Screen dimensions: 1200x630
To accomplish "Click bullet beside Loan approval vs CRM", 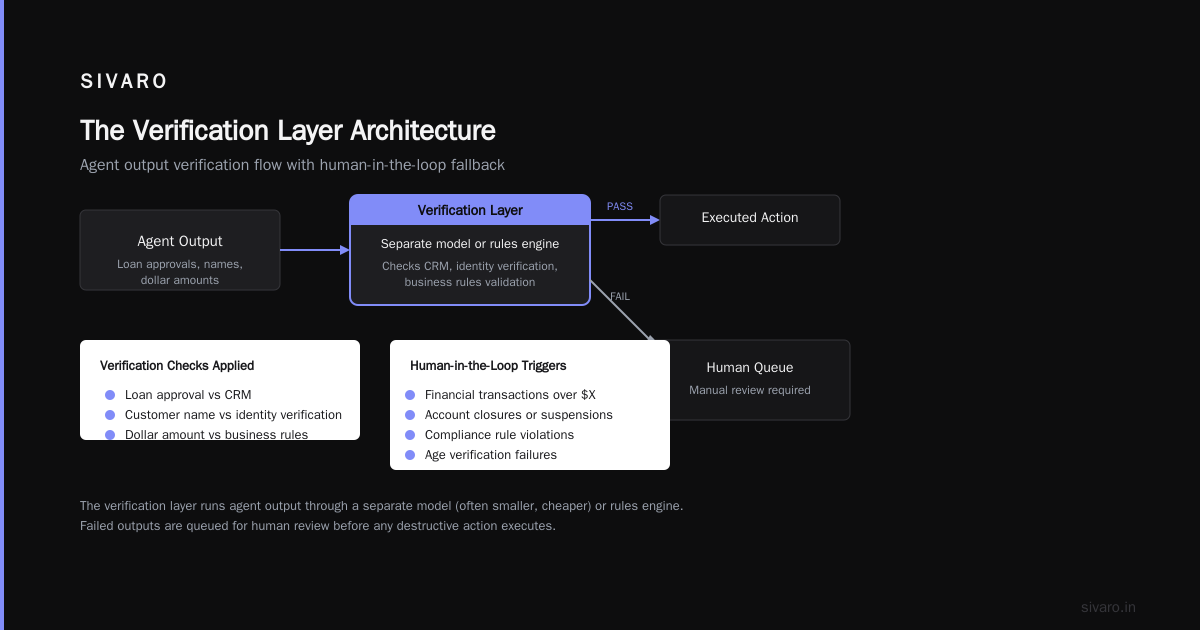I will click(x=110, y=395).
